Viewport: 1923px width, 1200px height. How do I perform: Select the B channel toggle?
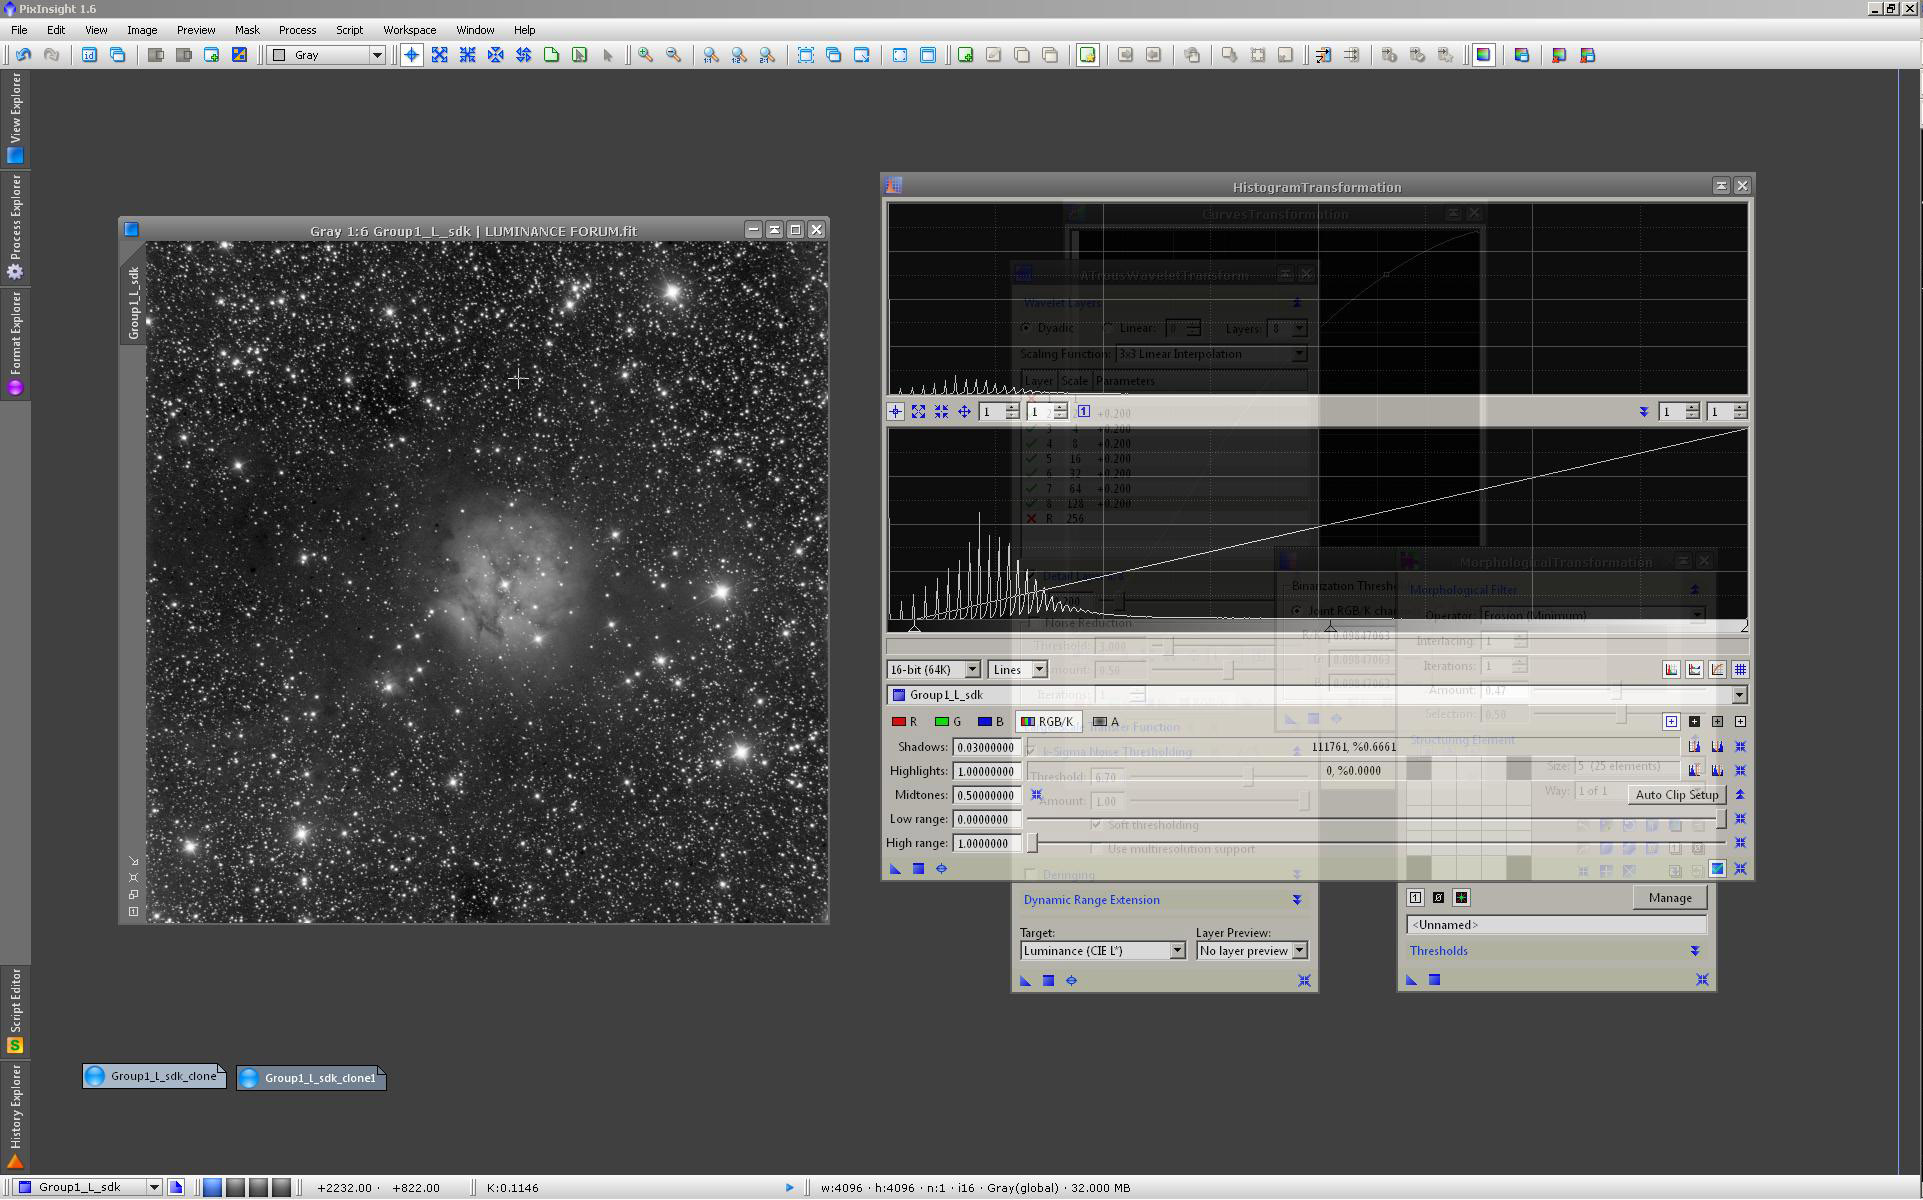click(990, 722)
